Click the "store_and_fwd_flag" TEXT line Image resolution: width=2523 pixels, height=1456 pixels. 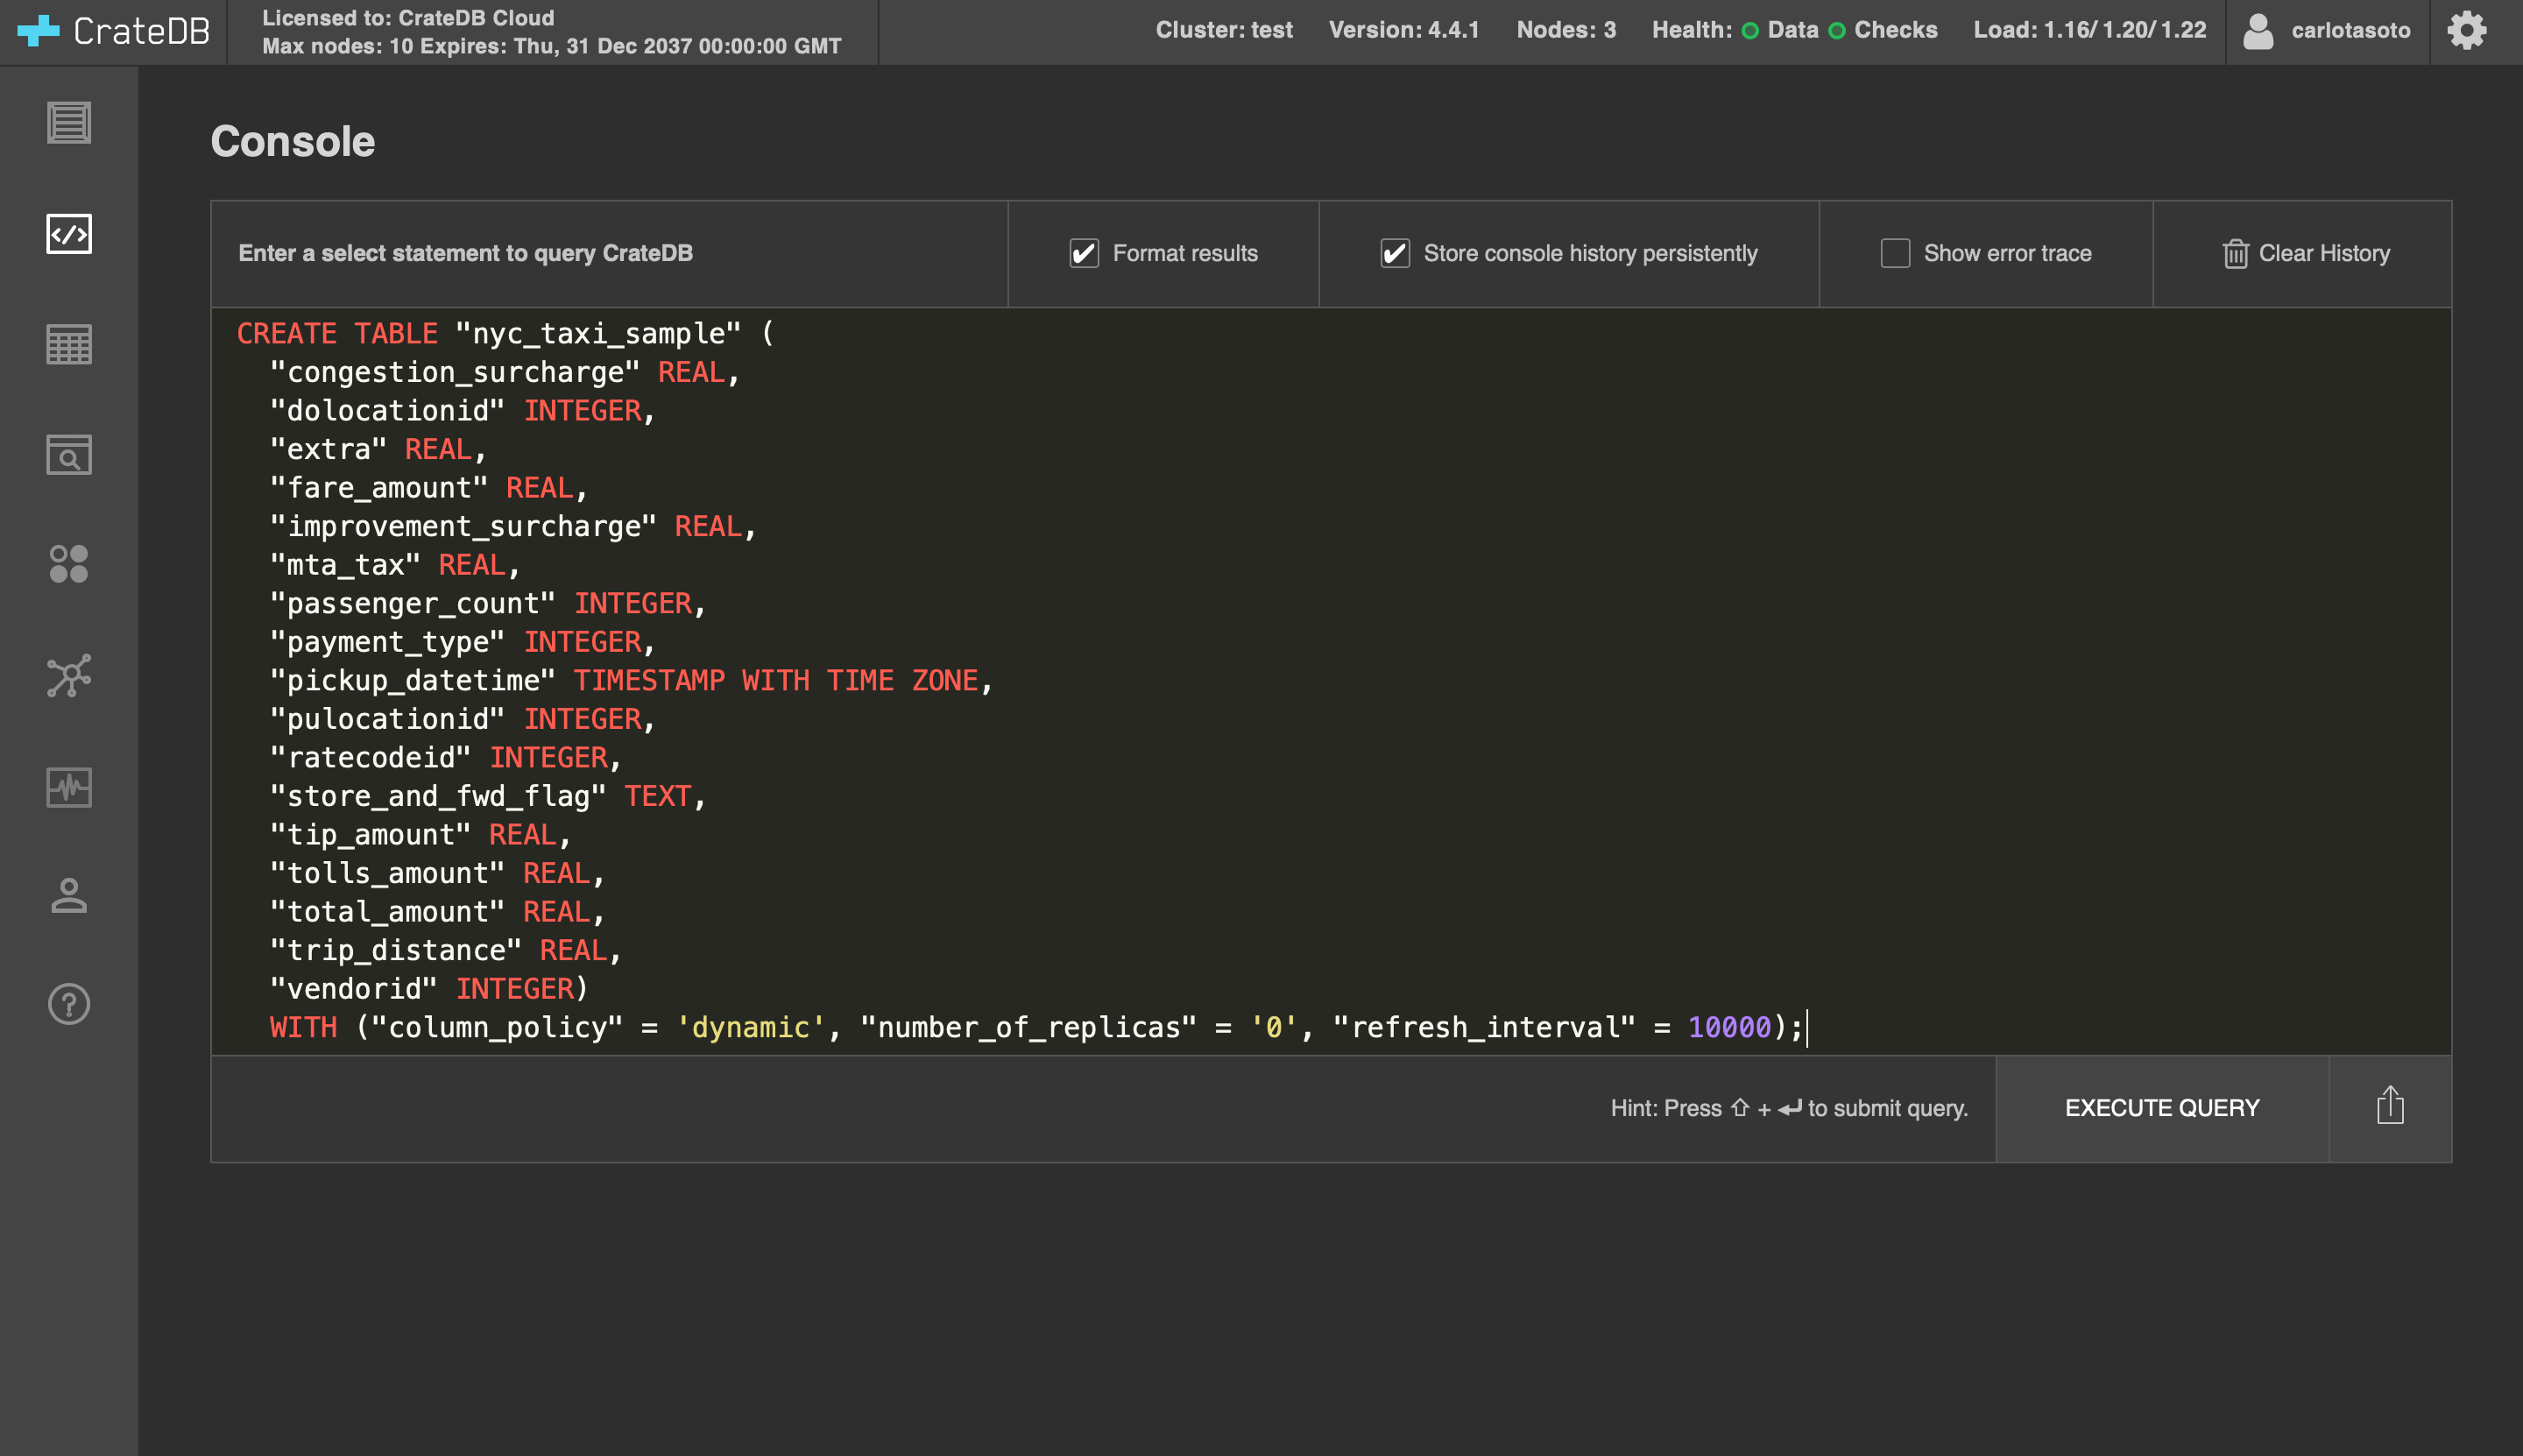pos(488,796)
